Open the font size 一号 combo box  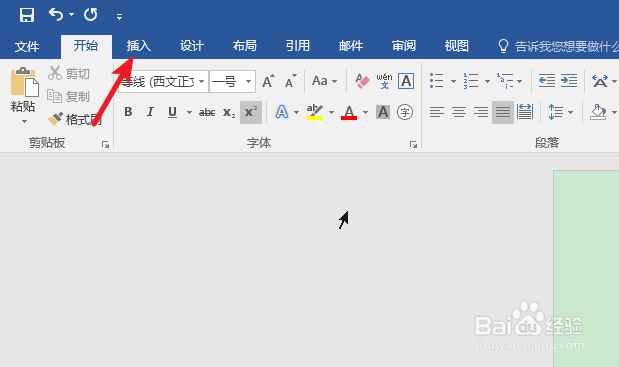232,81
